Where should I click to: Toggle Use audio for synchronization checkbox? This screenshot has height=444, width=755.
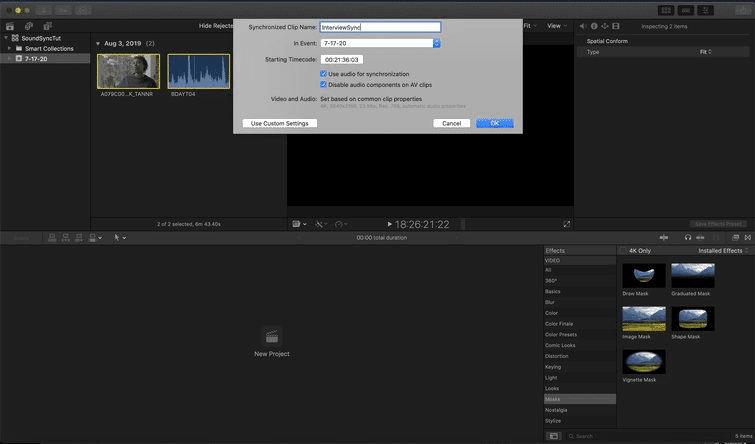coord(323,74)
